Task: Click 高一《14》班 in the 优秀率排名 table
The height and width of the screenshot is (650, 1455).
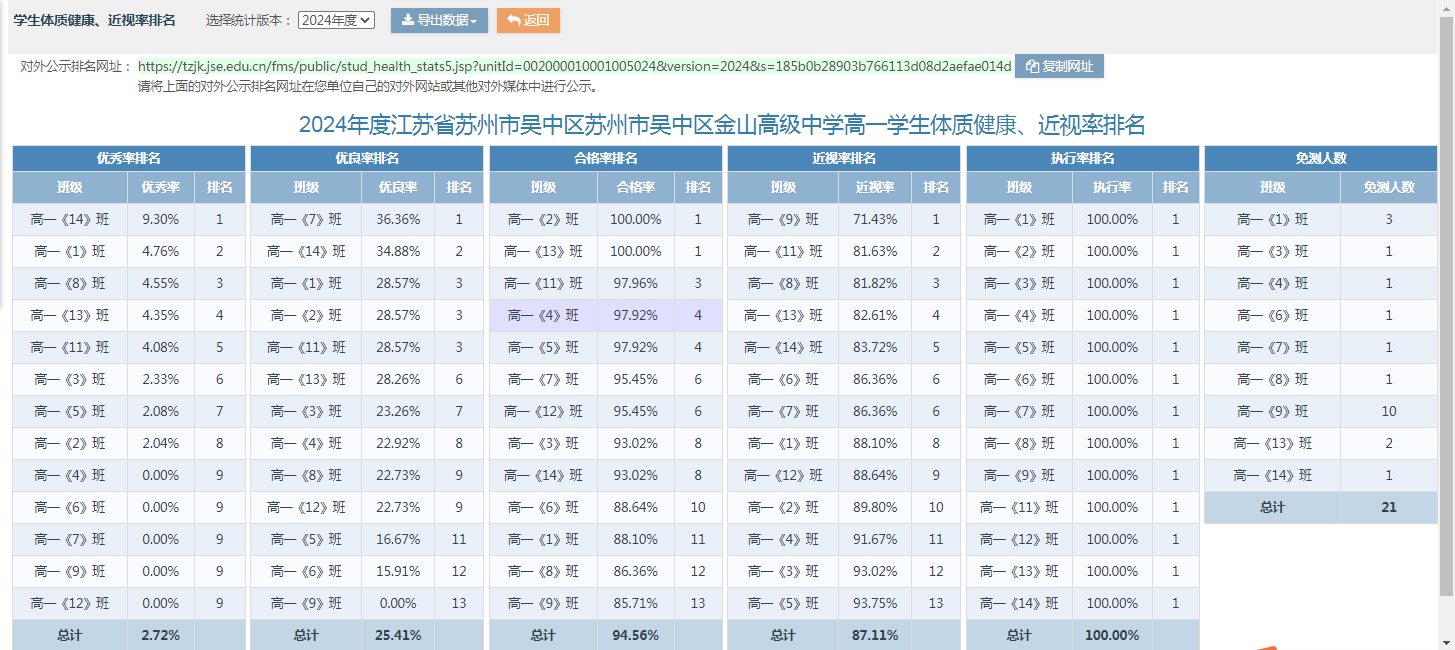Action: pyautogui.click(x=69, y=220)
